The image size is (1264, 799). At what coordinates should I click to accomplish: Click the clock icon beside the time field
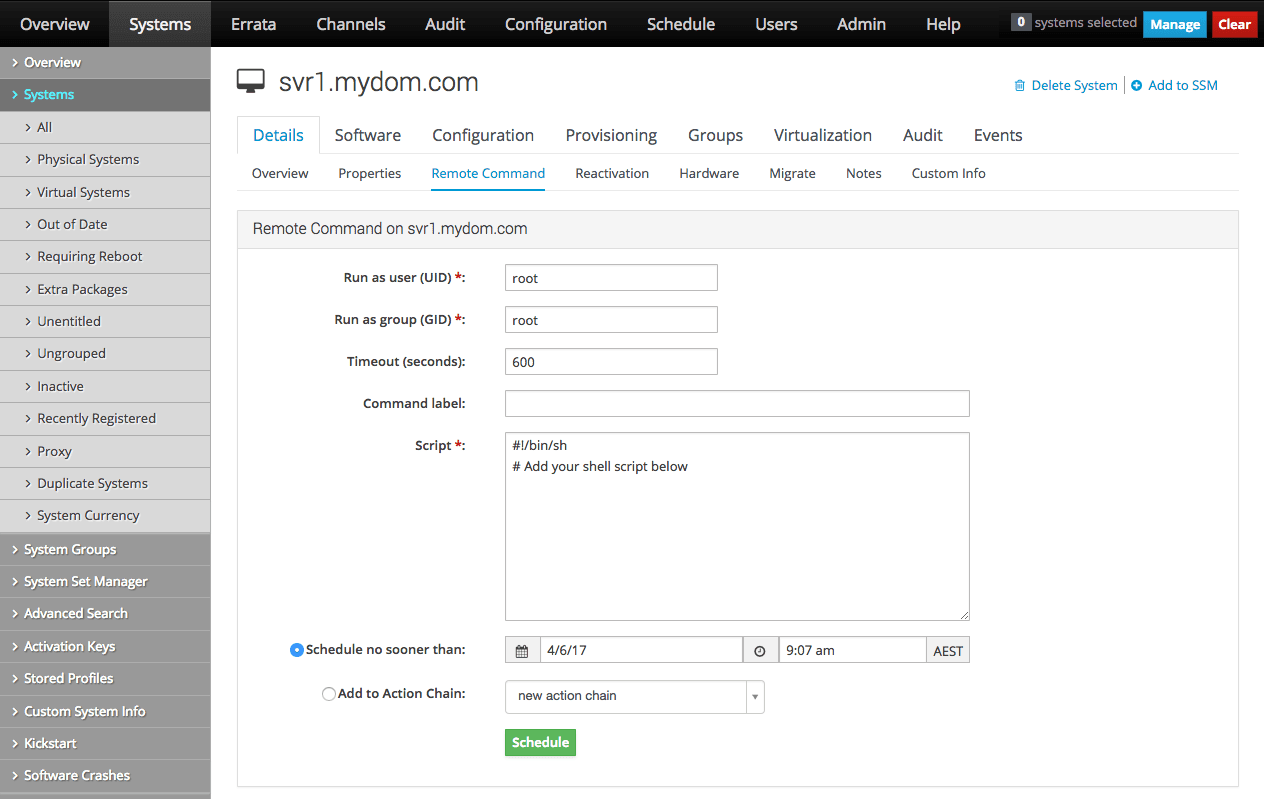760,651
